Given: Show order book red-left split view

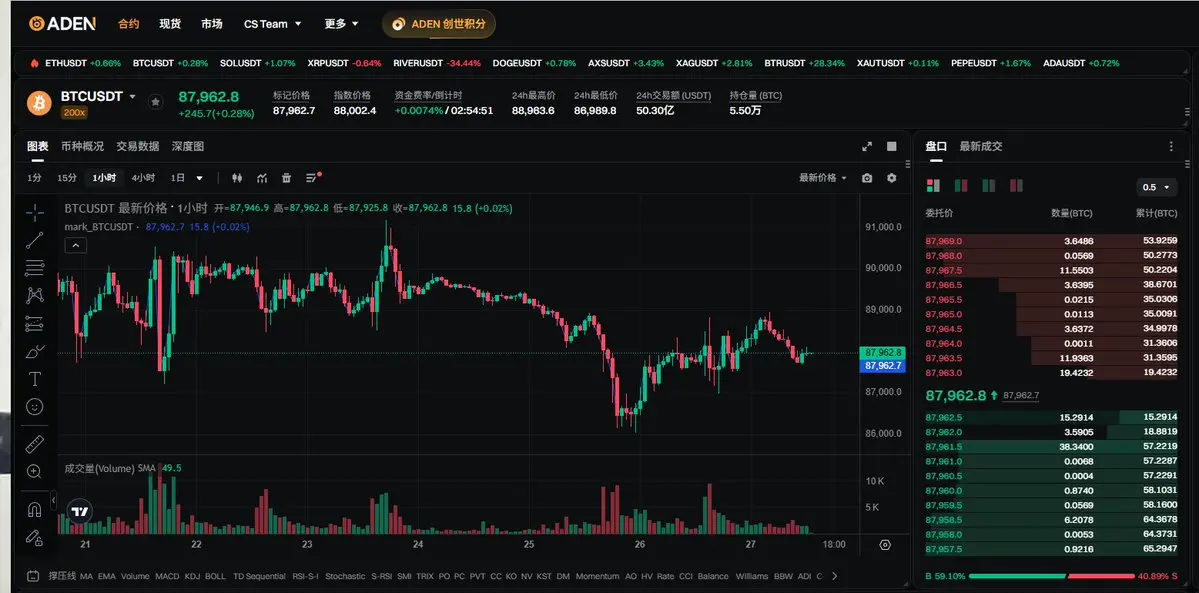Looking at the screenshot, I should pyautogui.click(x=961, y=185).
